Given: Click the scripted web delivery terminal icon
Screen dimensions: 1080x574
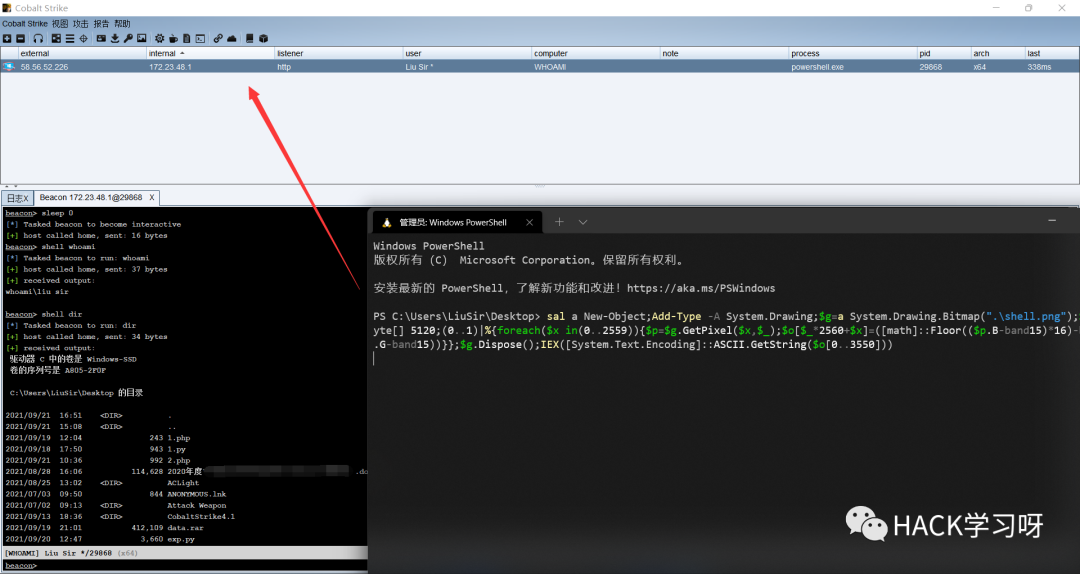Looking at the screenshot, I should tap(200, 39).
